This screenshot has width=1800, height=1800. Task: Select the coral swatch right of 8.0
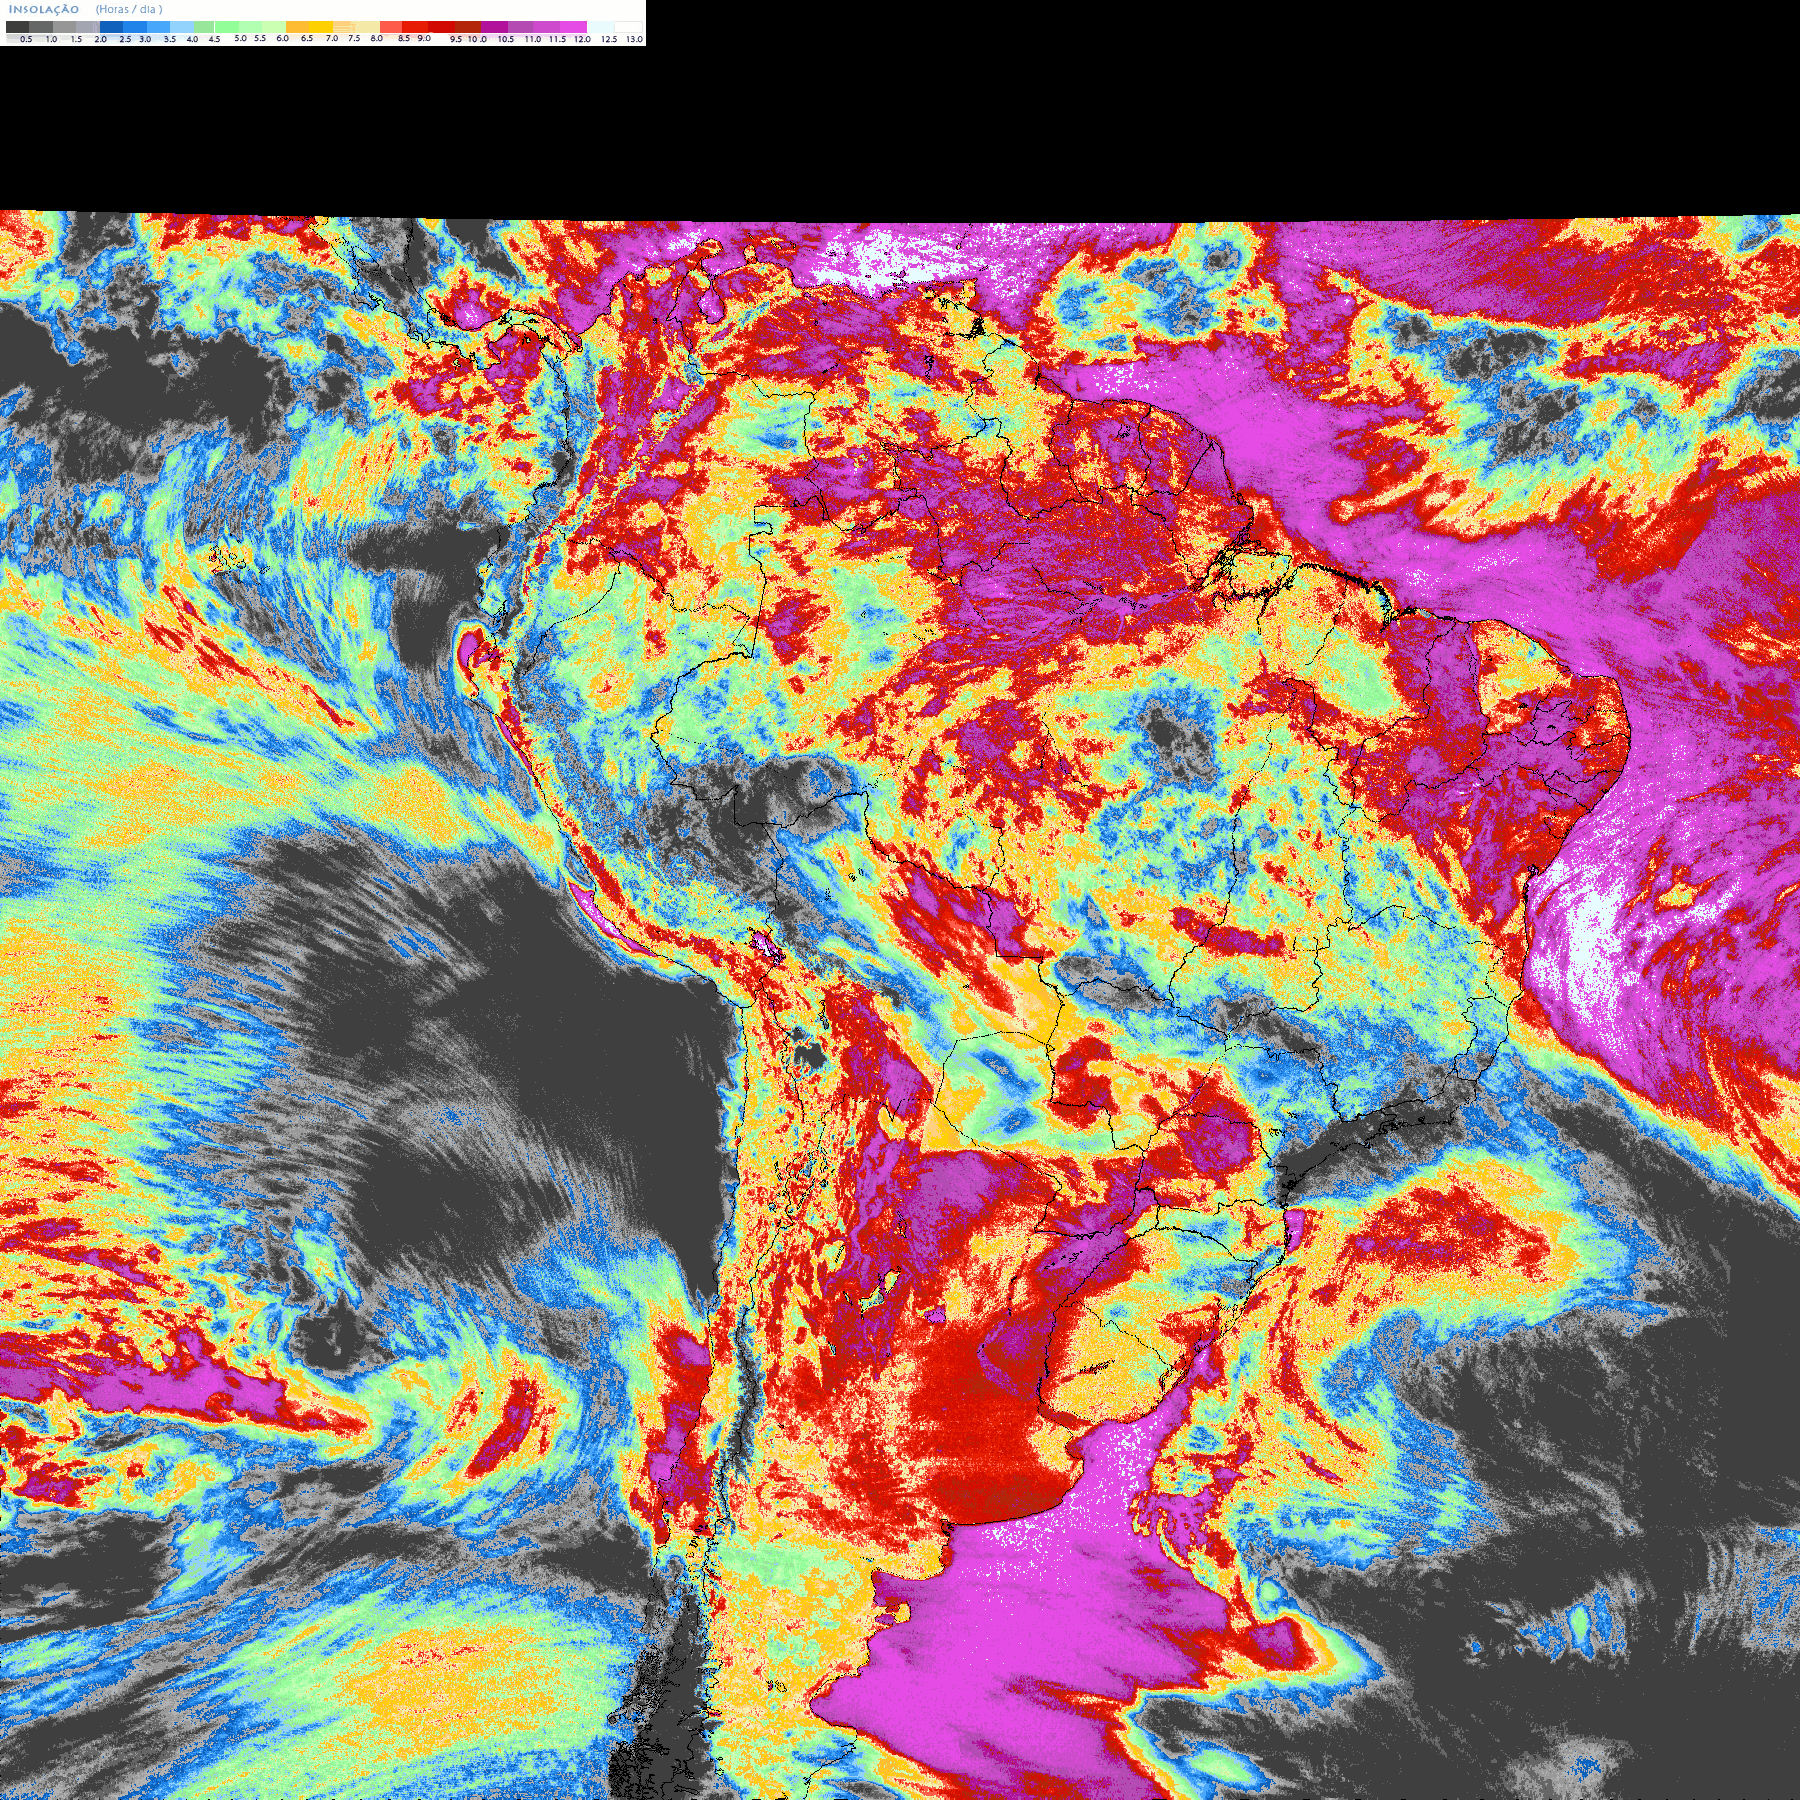pyautogui.click(x=391, y=27)
